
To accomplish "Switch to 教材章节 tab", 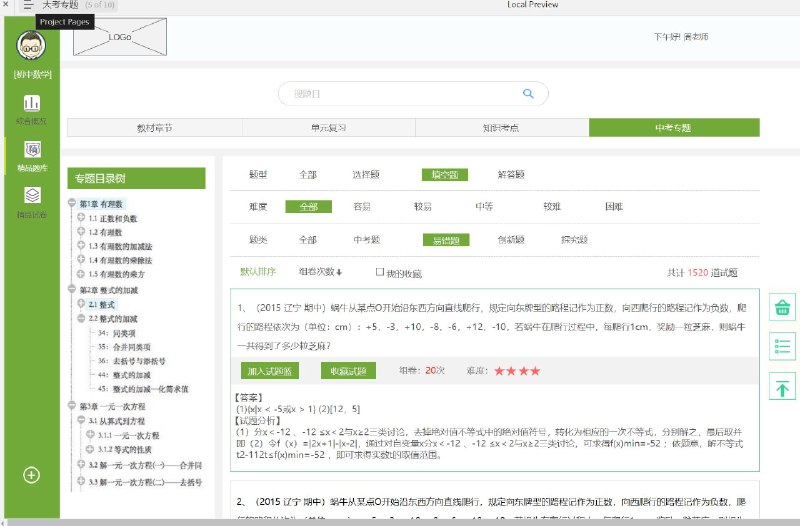I will (x=155, y=128).
